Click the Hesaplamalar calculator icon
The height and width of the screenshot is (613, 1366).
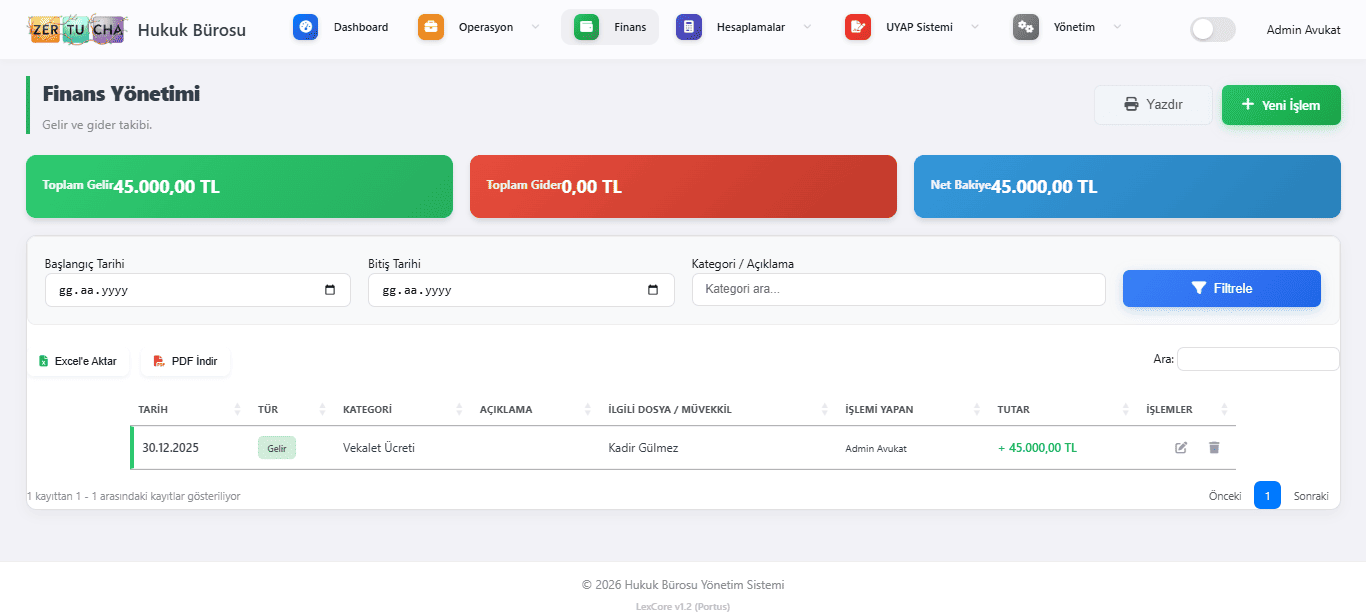(689, 27)
